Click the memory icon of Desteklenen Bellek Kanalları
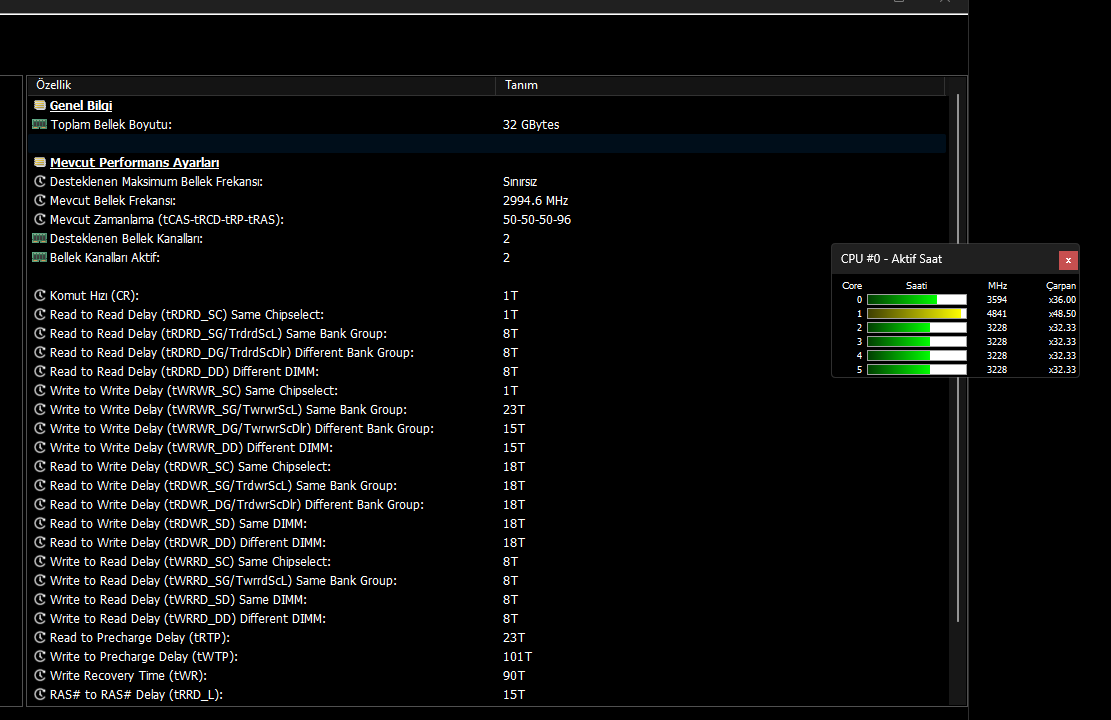 click(x=40, y=238)
